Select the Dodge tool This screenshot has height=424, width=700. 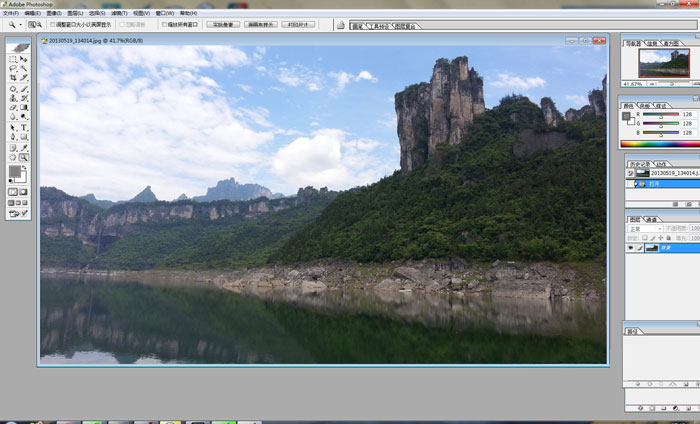pos(23,117)
